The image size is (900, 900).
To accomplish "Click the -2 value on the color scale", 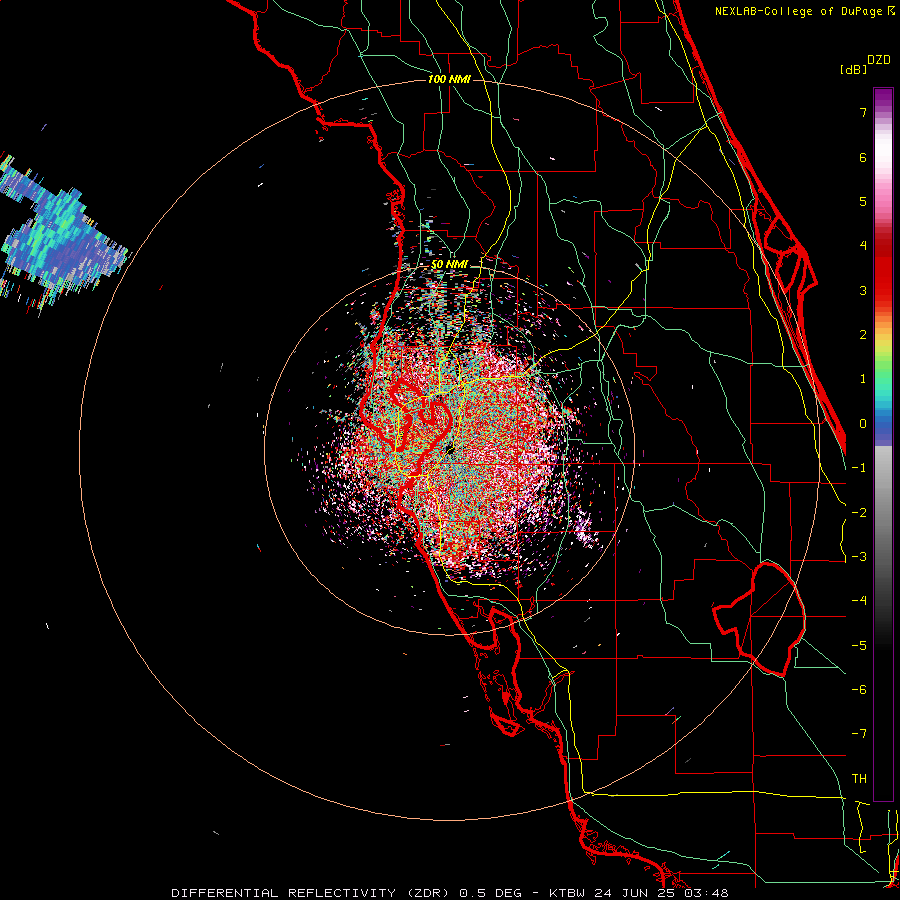I will tap(859, 513).
